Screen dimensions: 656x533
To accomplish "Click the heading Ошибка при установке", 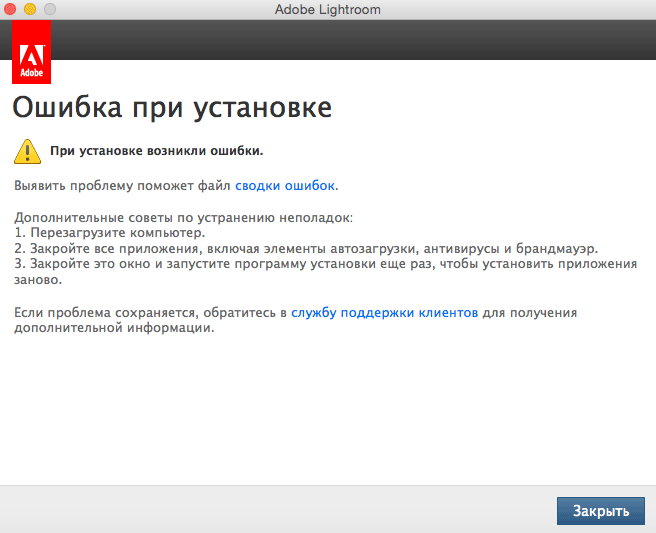I will pos(172,108).
